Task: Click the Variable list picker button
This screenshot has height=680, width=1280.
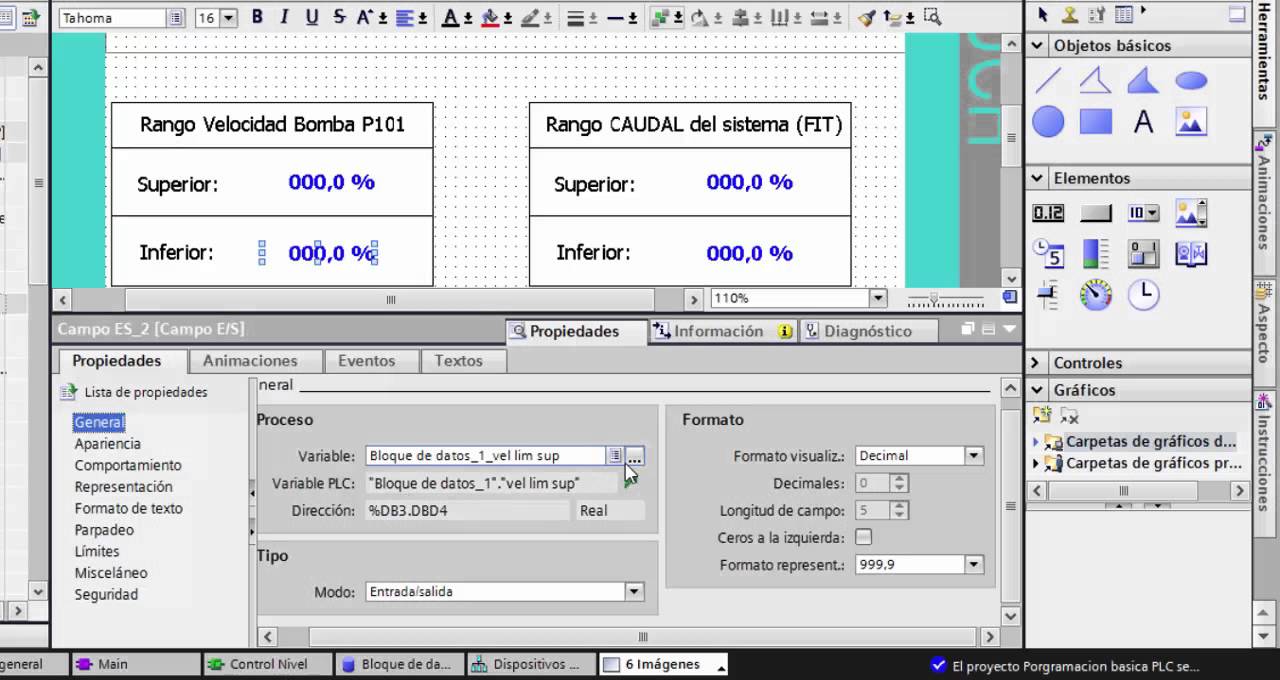Action: pos(615,456)
